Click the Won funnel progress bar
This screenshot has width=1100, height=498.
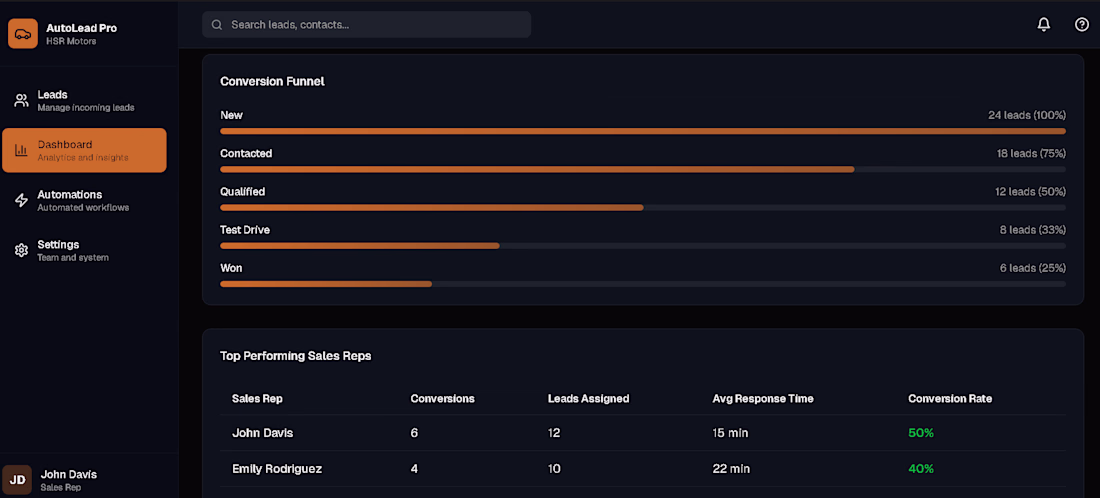coord(326,283)
